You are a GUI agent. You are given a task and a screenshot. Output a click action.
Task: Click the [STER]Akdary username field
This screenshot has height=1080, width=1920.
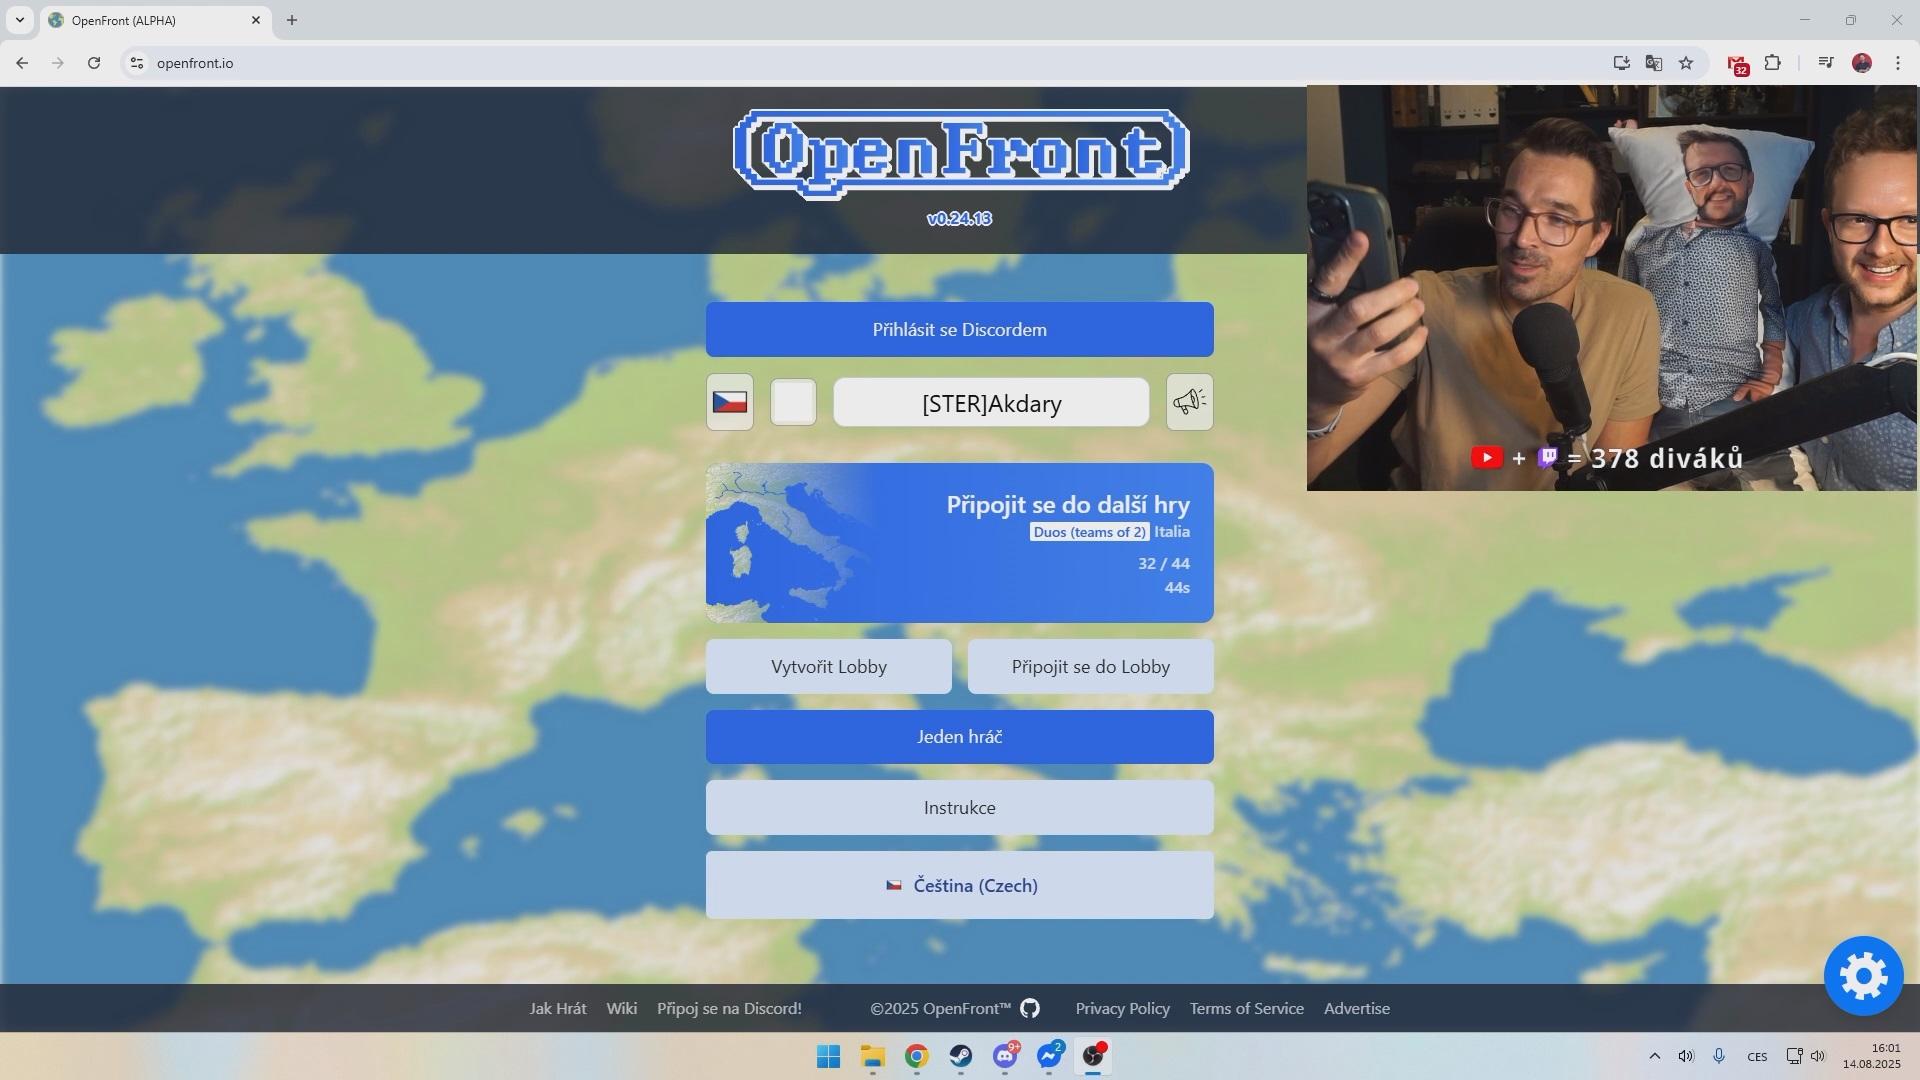(991, 402)
